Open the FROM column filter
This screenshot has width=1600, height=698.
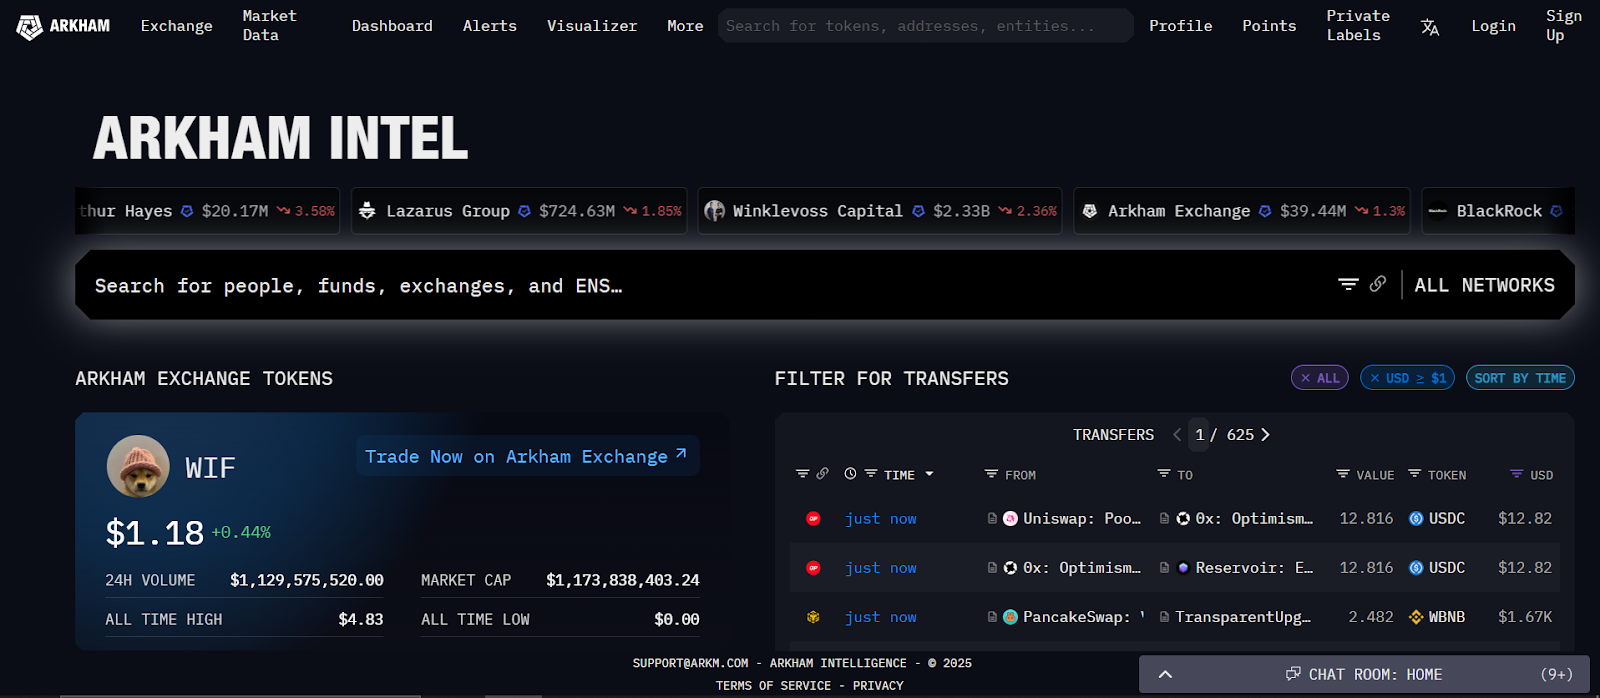pyautogui.click(x=991, y=474)
